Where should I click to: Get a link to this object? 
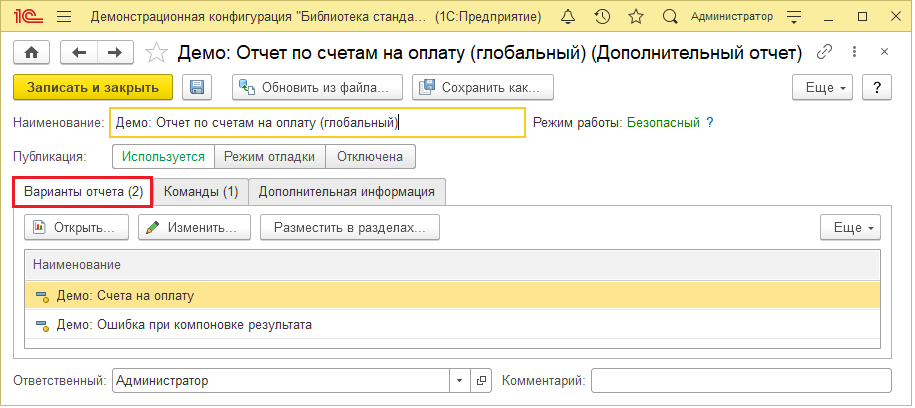pyautogui.click(x=824, y=52)
